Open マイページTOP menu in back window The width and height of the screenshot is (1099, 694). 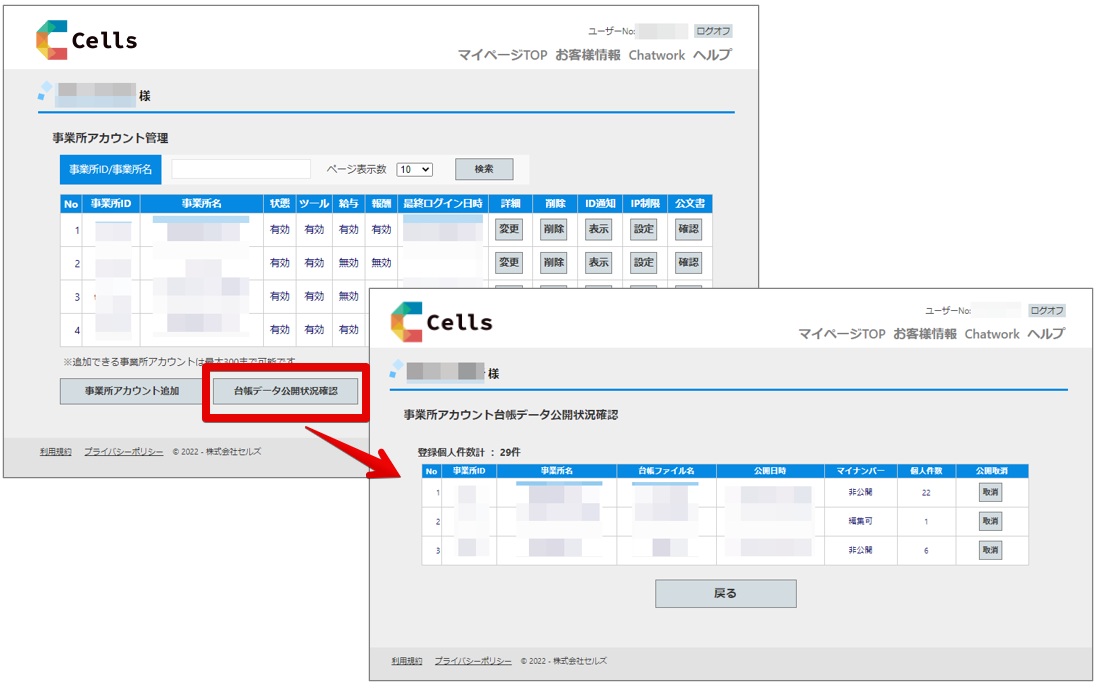point(503,55)
